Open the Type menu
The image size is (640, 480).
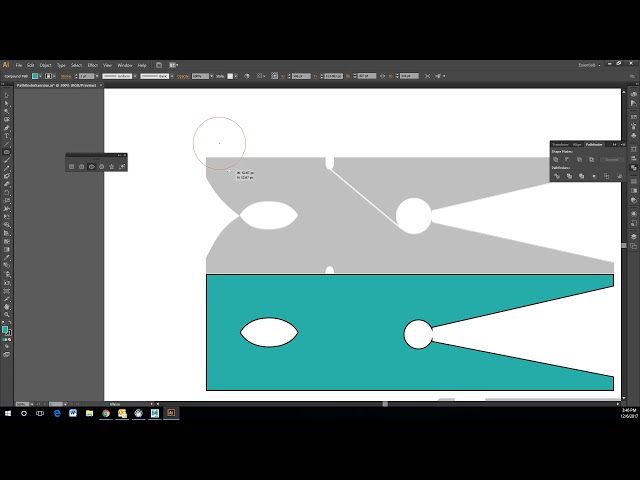point(61,65)
